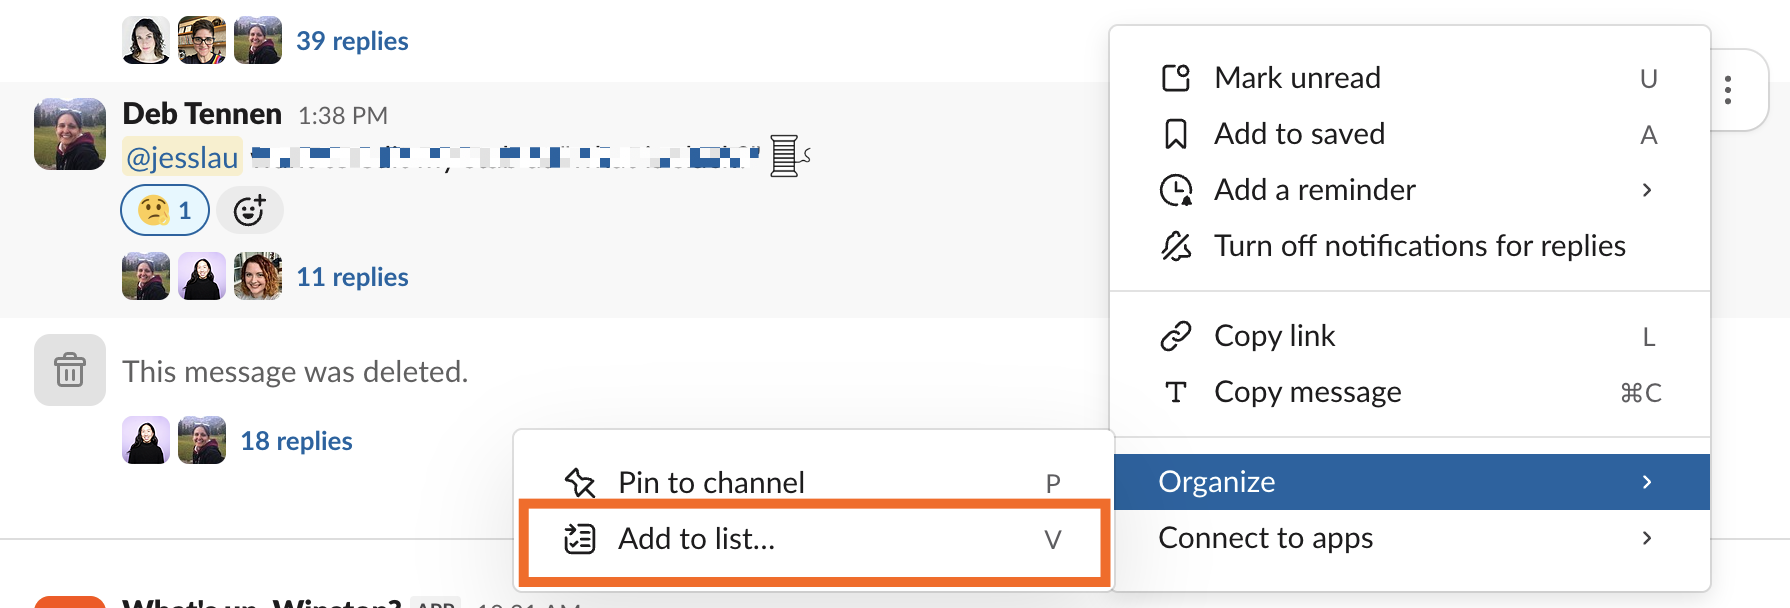Click purple avatar beside 11 replies
The width and height of the screenshot is (1790, 608).
[x=202, y=276]
